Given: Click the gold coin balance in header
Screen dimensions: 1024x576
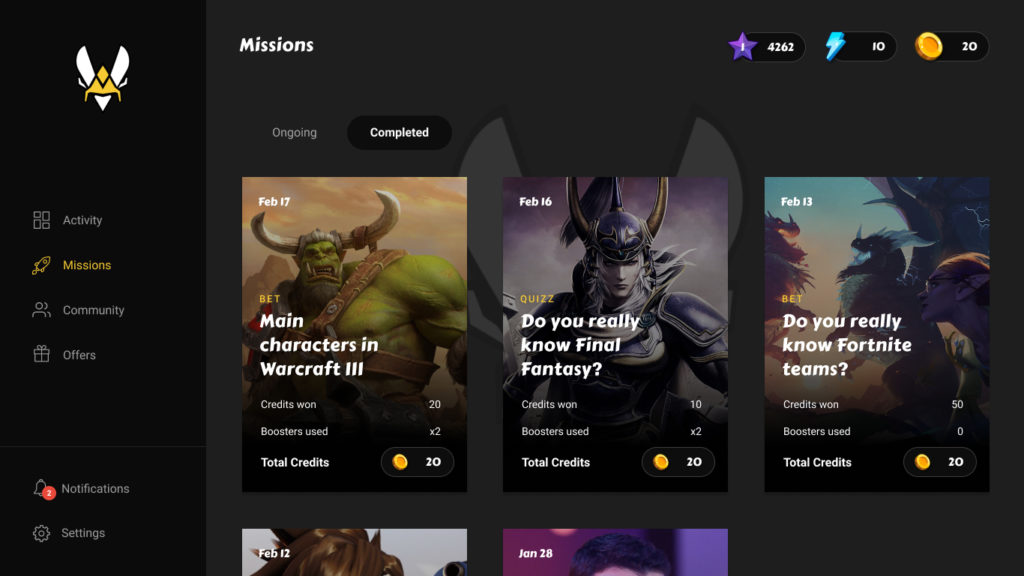Looking at the screenshot, I should [x=952, y=46].
